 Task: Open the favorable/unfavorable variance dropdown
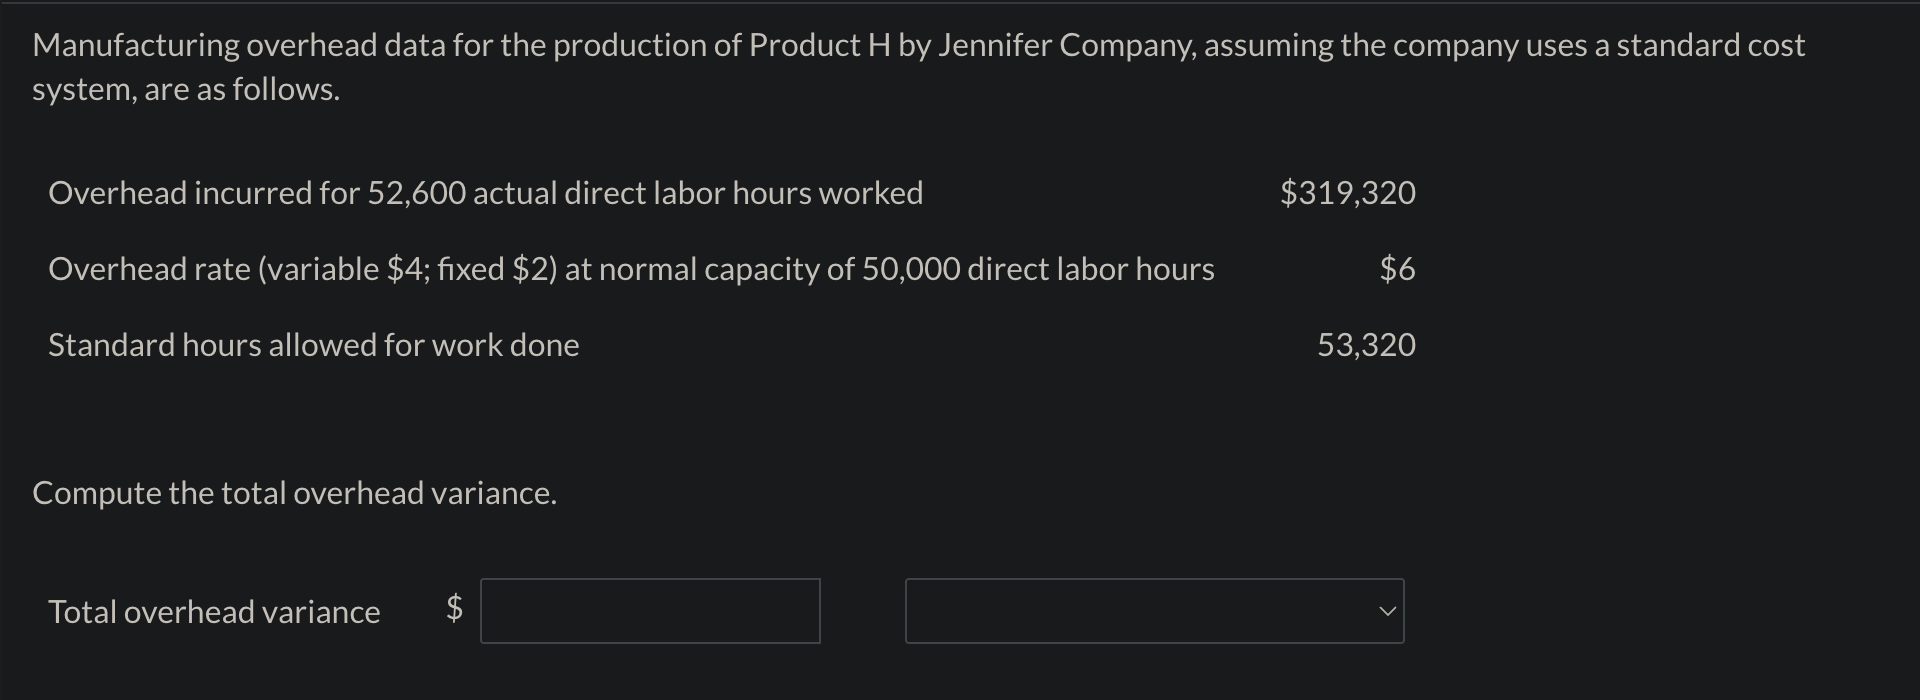click(1154, 611)
